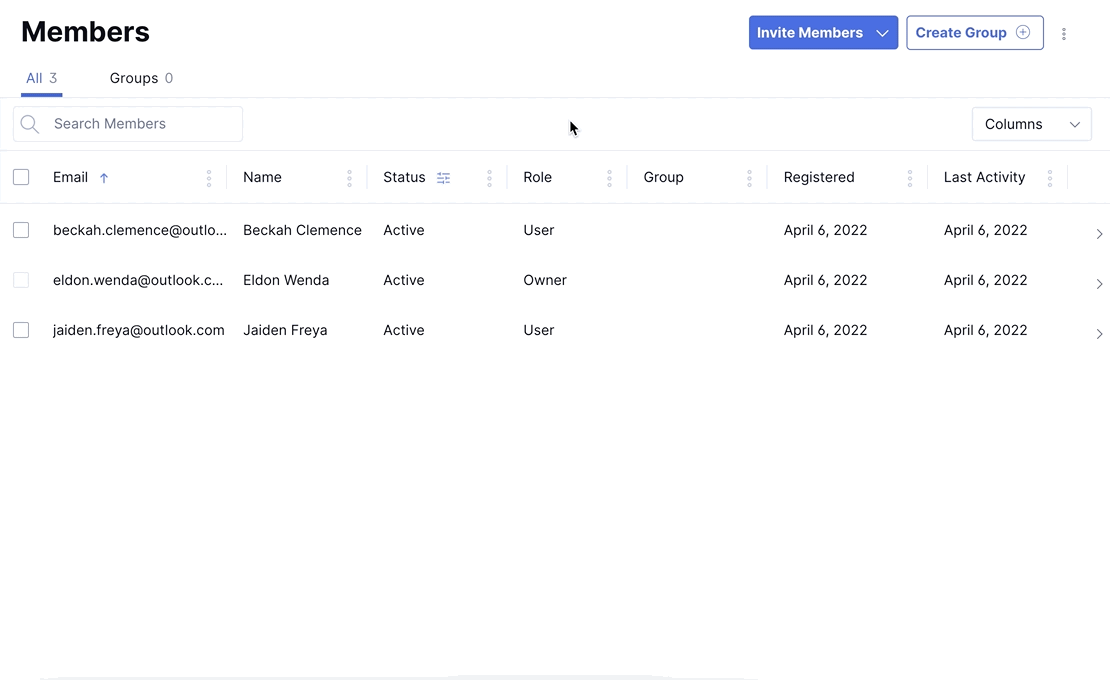Expand the Invite Members dropdown arrow

(882, 33)
